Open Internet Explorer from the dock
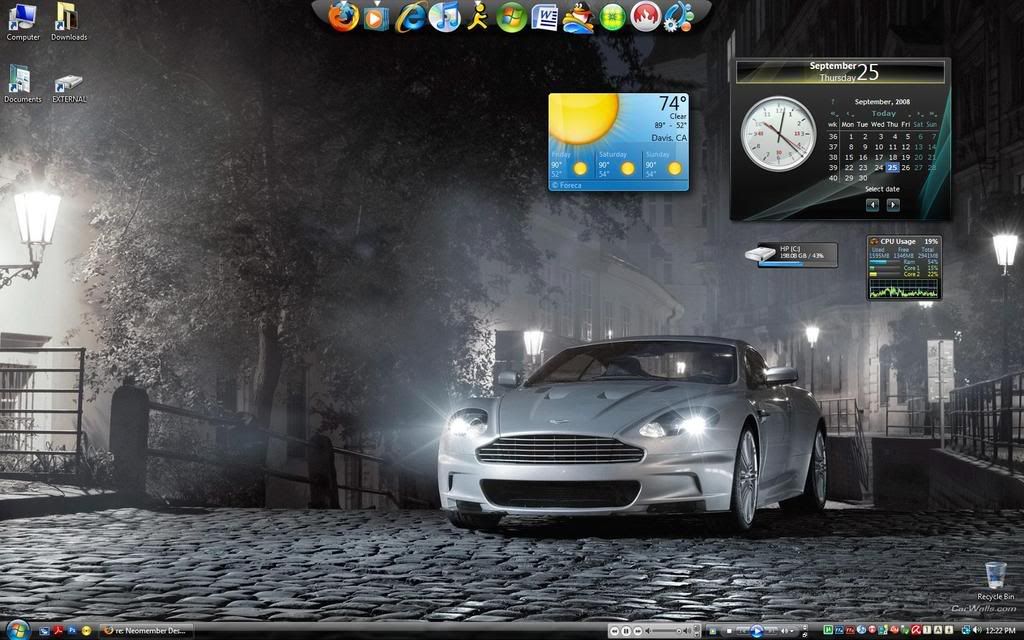1024x640 pixels. point(411,17)
